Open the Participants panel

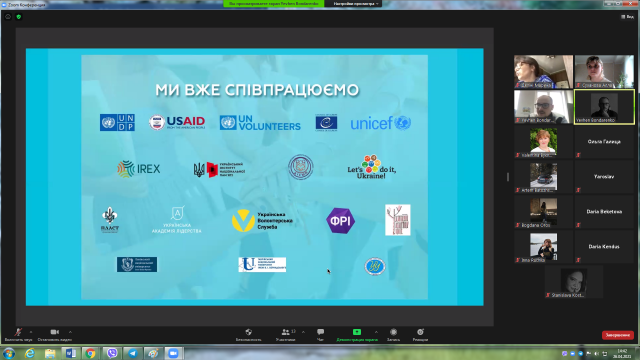[286, 335]
